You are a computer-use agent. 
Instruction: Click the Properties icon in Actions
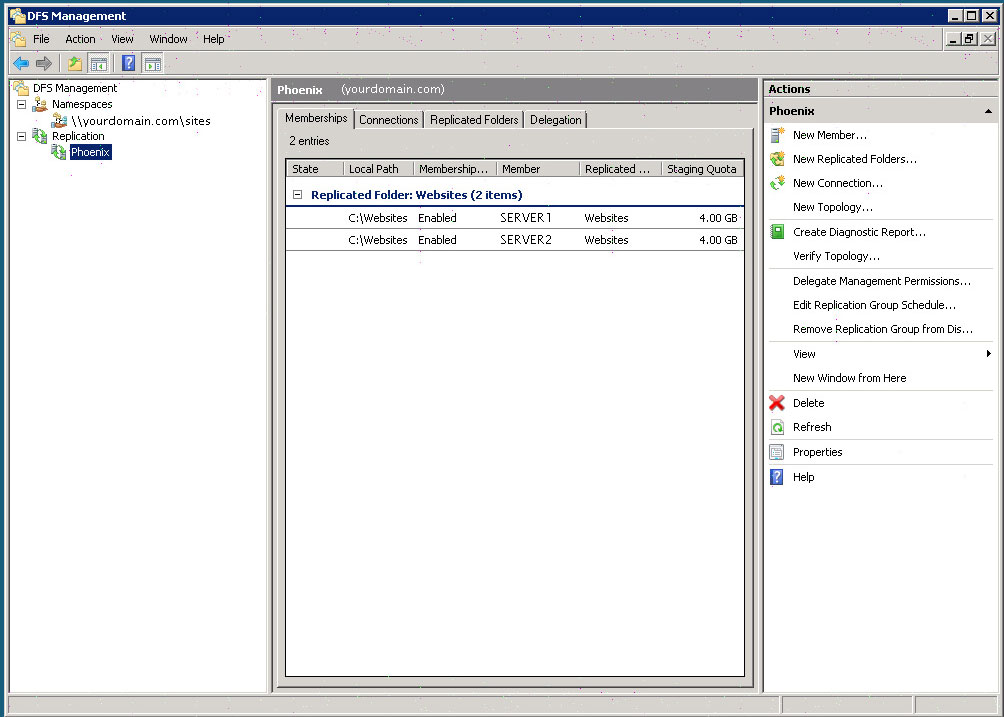pyautogui.click(x=777, y=452)
